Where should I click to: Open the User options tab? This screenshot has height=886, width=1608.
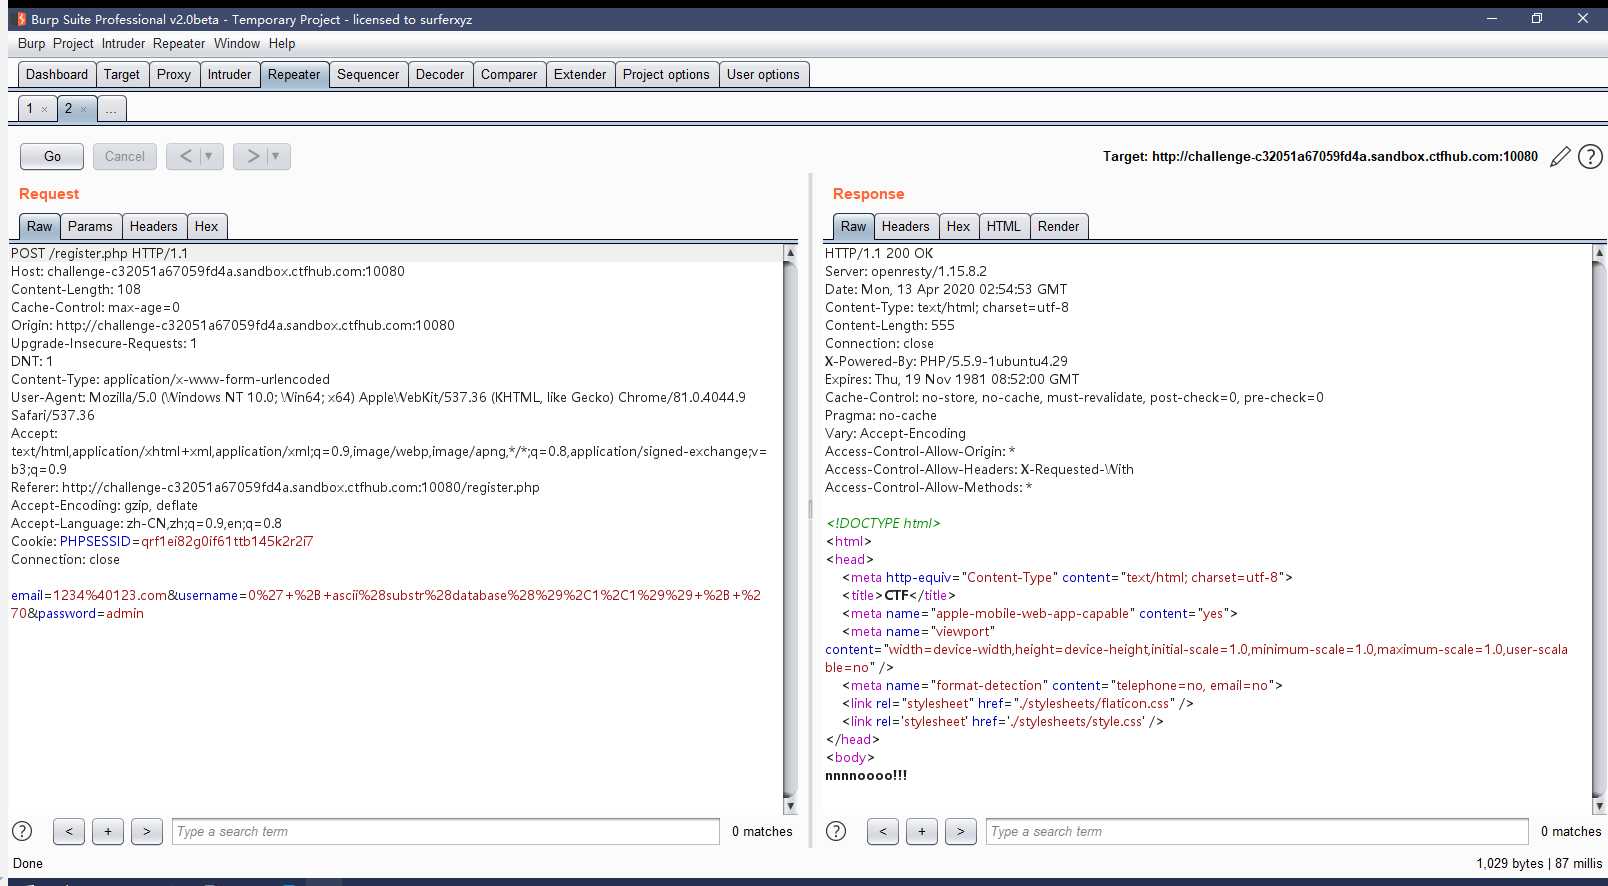(x=763, y=74)
